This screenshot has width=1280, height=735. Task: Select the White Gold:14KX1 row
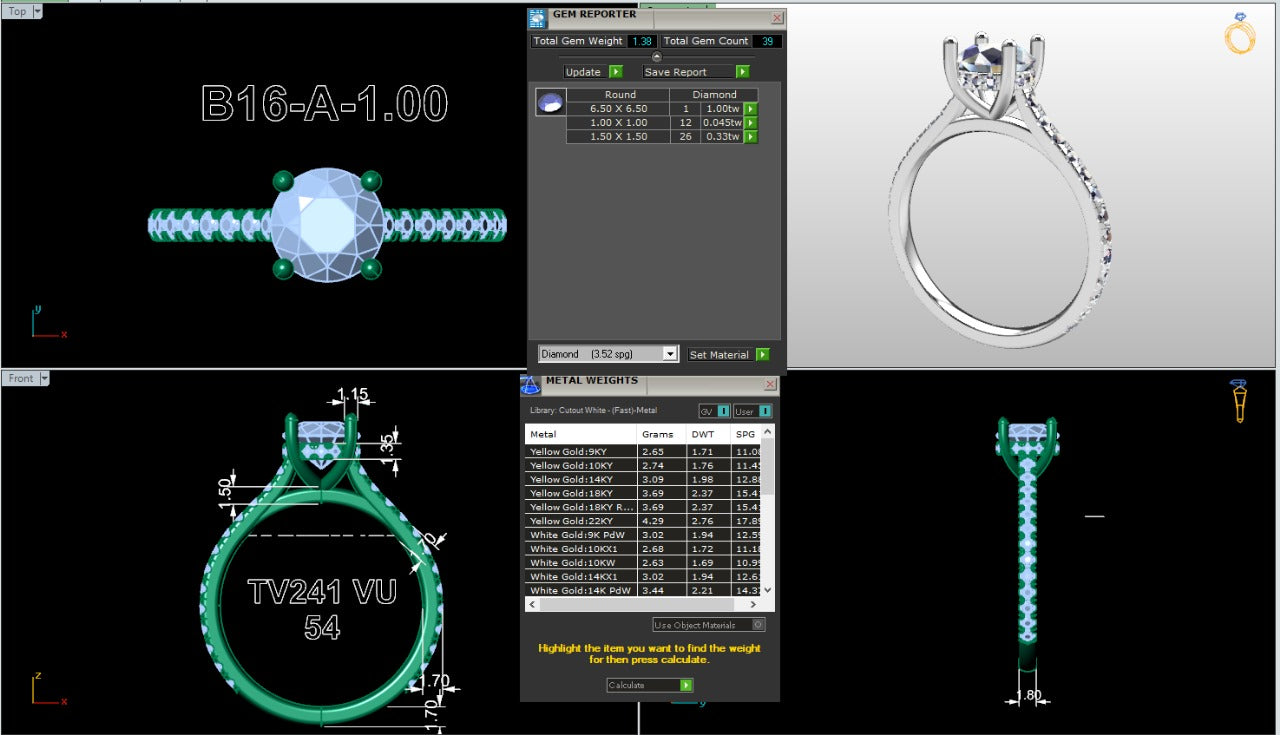point(643,577)
